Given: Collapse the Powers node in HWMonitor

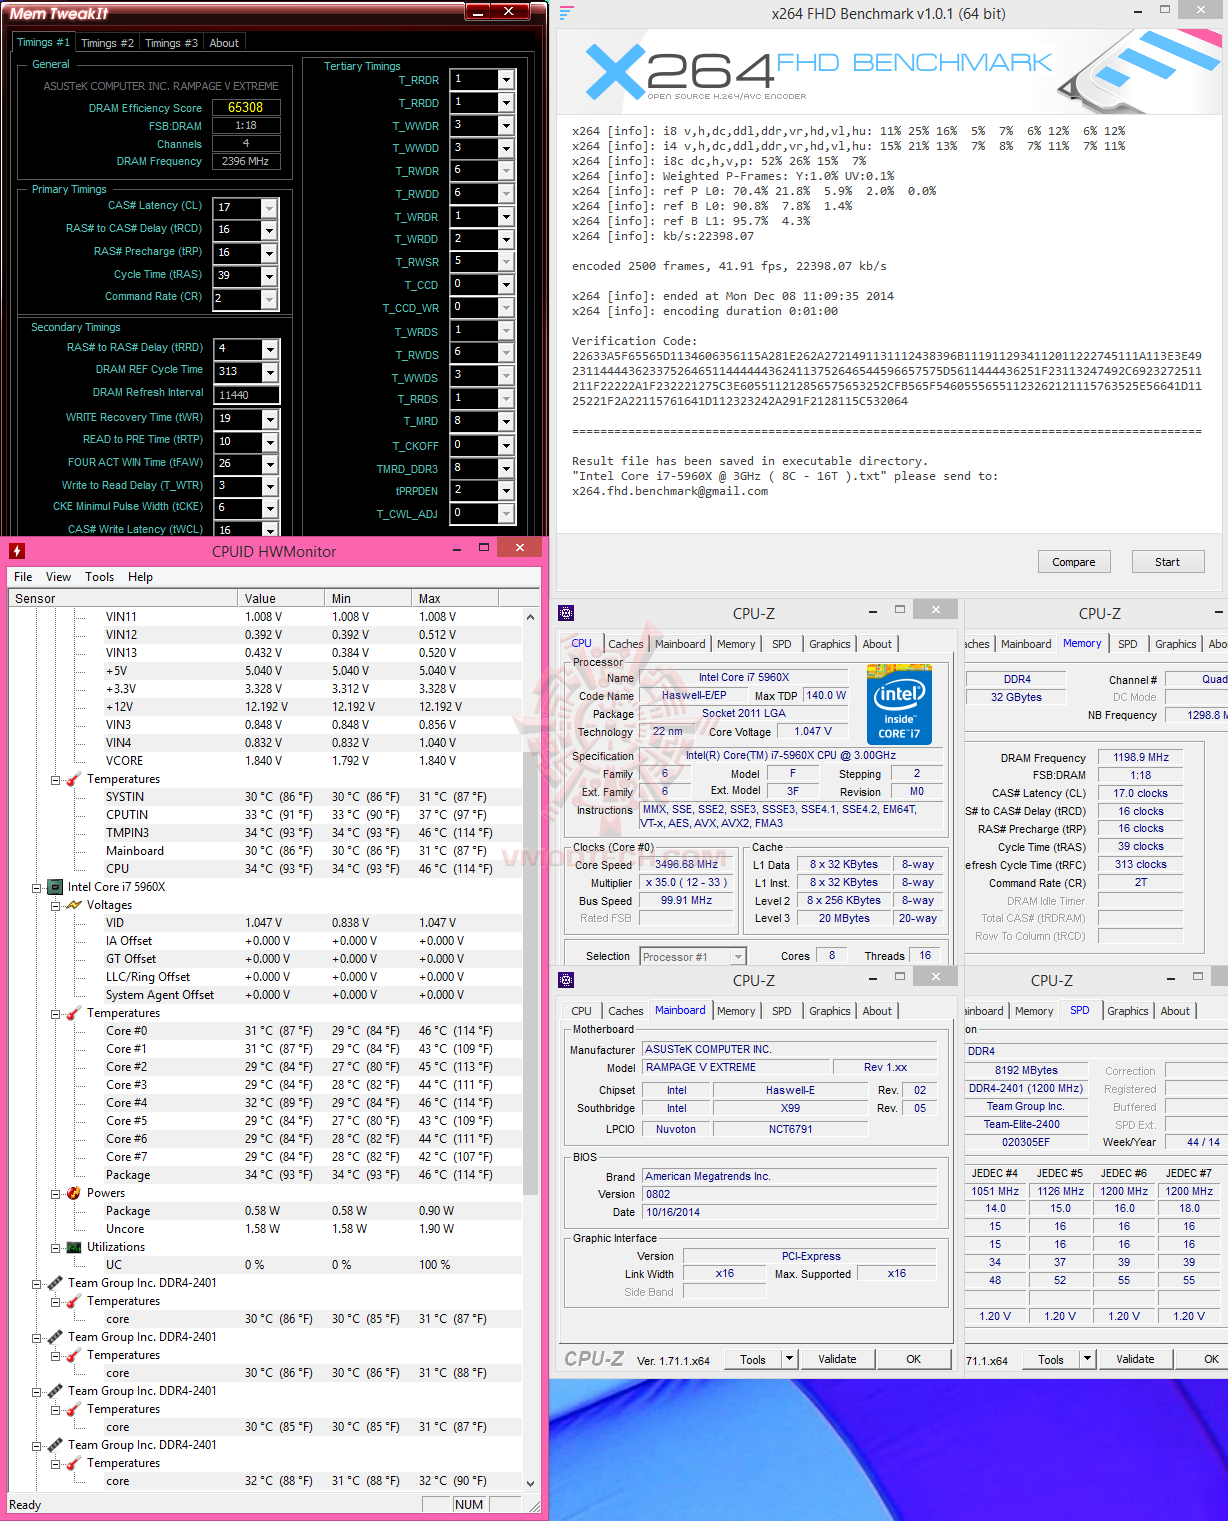Looking at the screenshot, I should pyautogui.click(x=56, y=1193).
